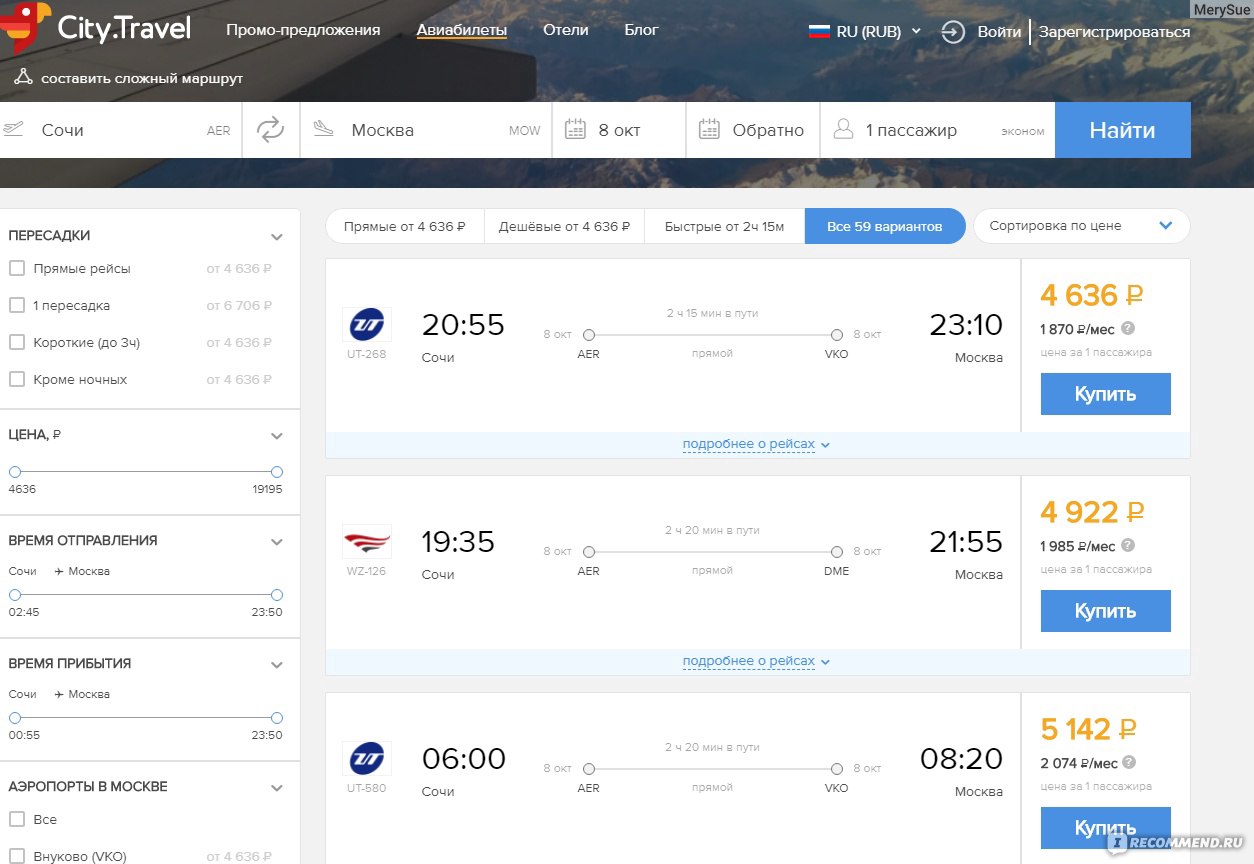Click the minimum price slider handle at 4636
The height and width of the screenshot is (864, 1254).
[x=15, y=472]
